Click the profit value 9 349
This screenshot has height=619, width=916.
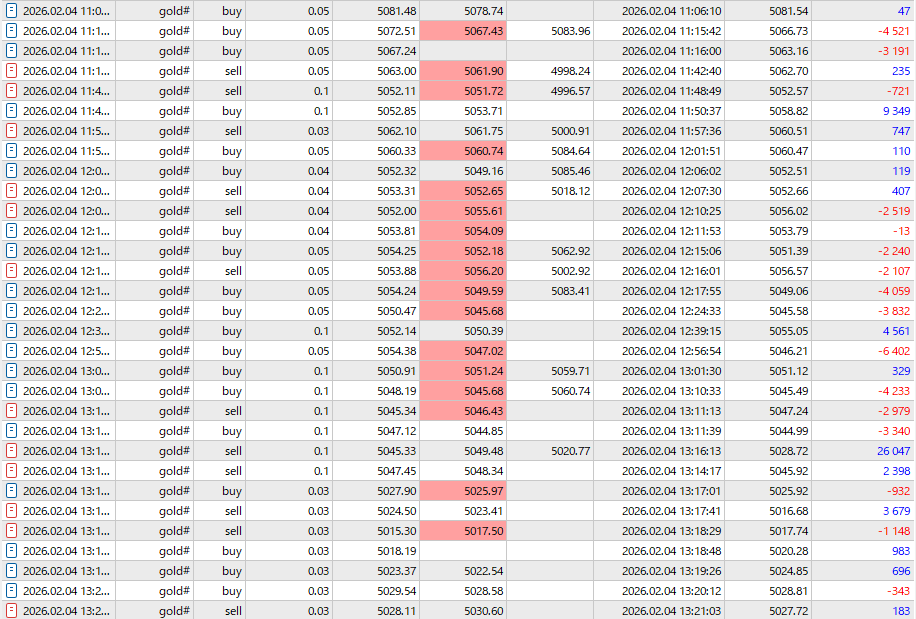pos(890,111)
